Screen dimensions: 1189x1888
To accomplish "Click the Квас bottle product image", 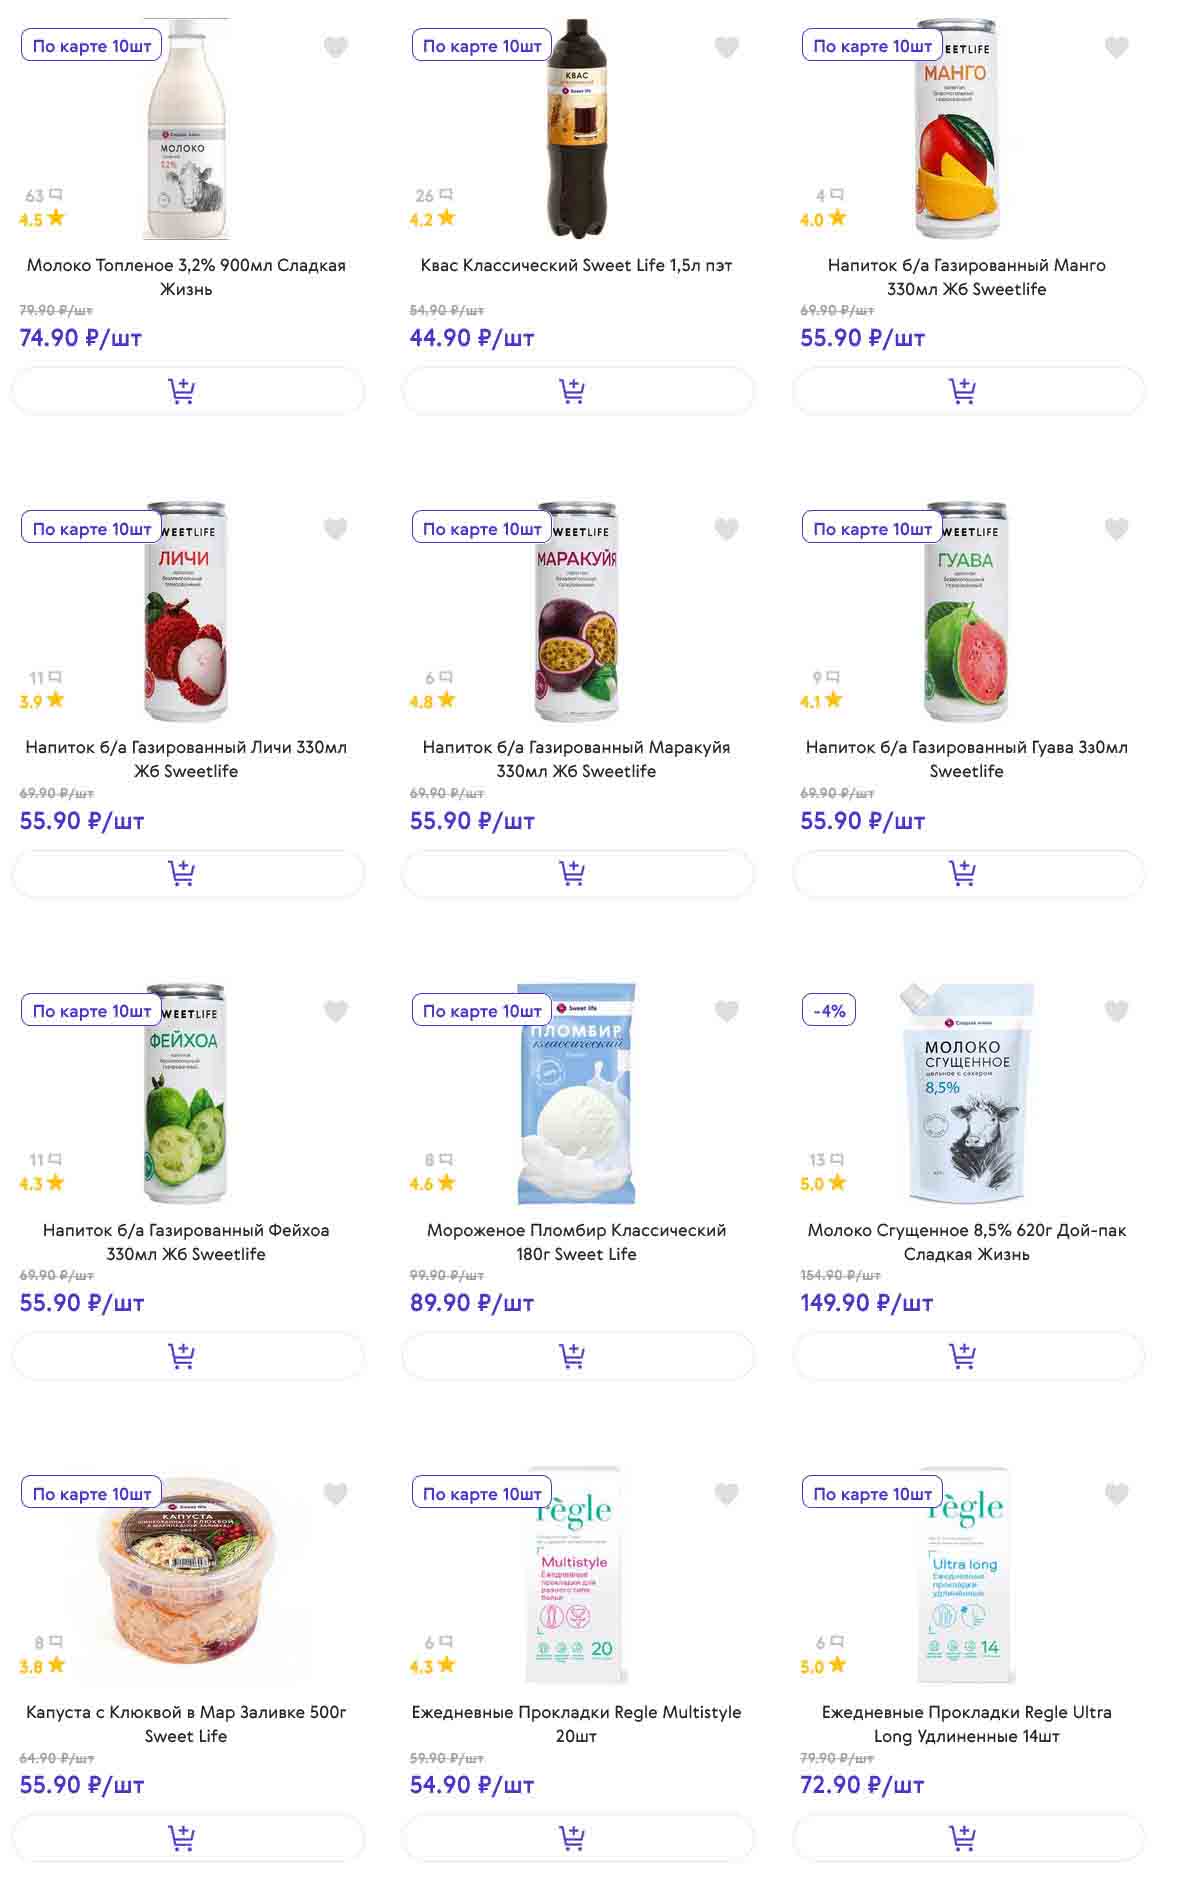I will click(x=577, y=130).
